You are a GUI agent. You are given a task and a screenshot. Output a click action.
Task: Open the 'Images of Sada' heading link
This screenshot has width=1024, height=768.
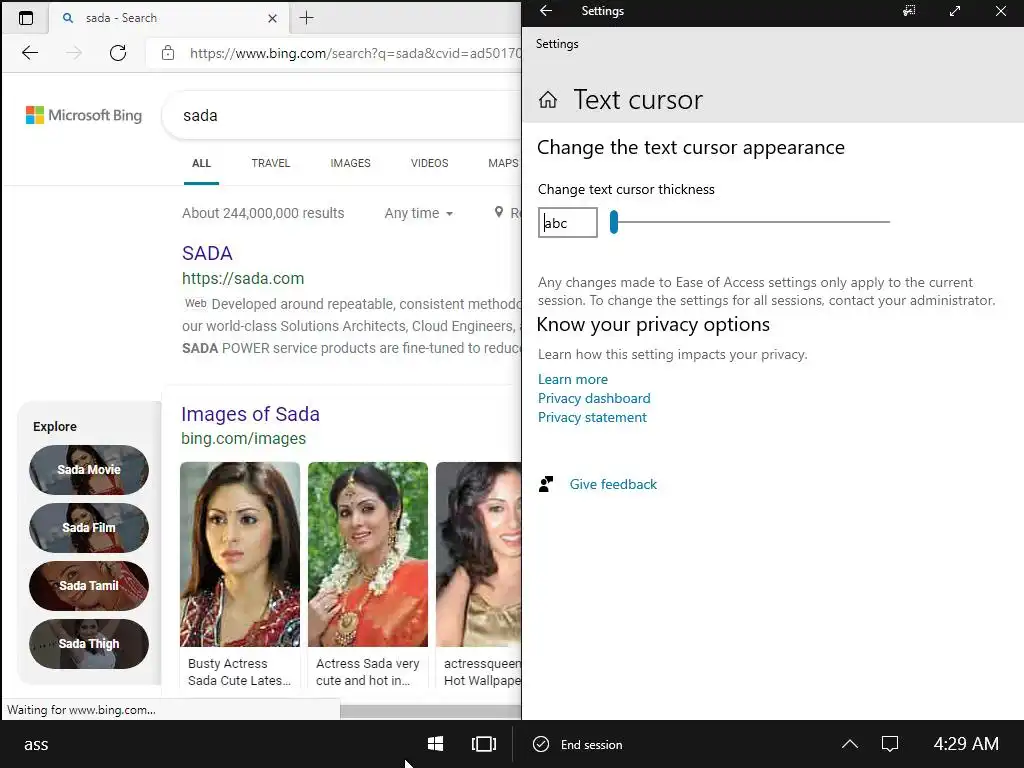250,414
